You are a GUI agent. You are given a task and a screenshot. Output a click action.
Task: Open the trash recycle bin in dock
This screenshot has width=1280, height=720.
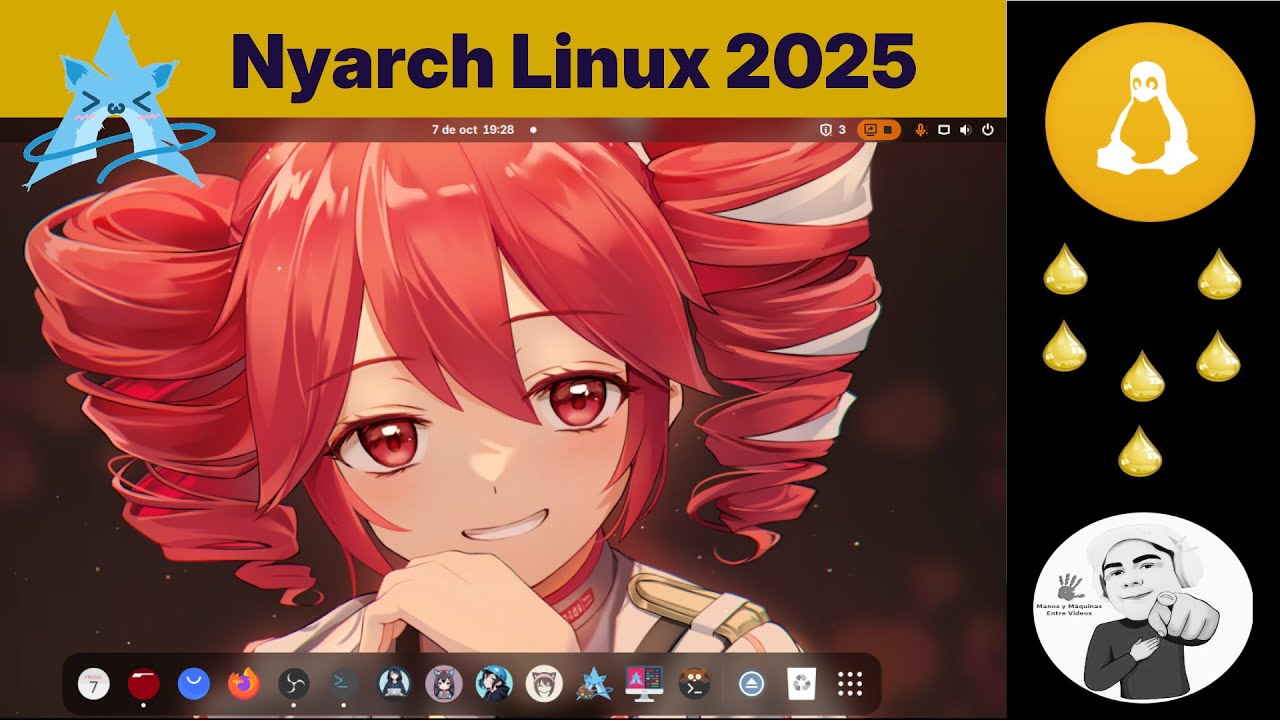[x=802, y=684]
